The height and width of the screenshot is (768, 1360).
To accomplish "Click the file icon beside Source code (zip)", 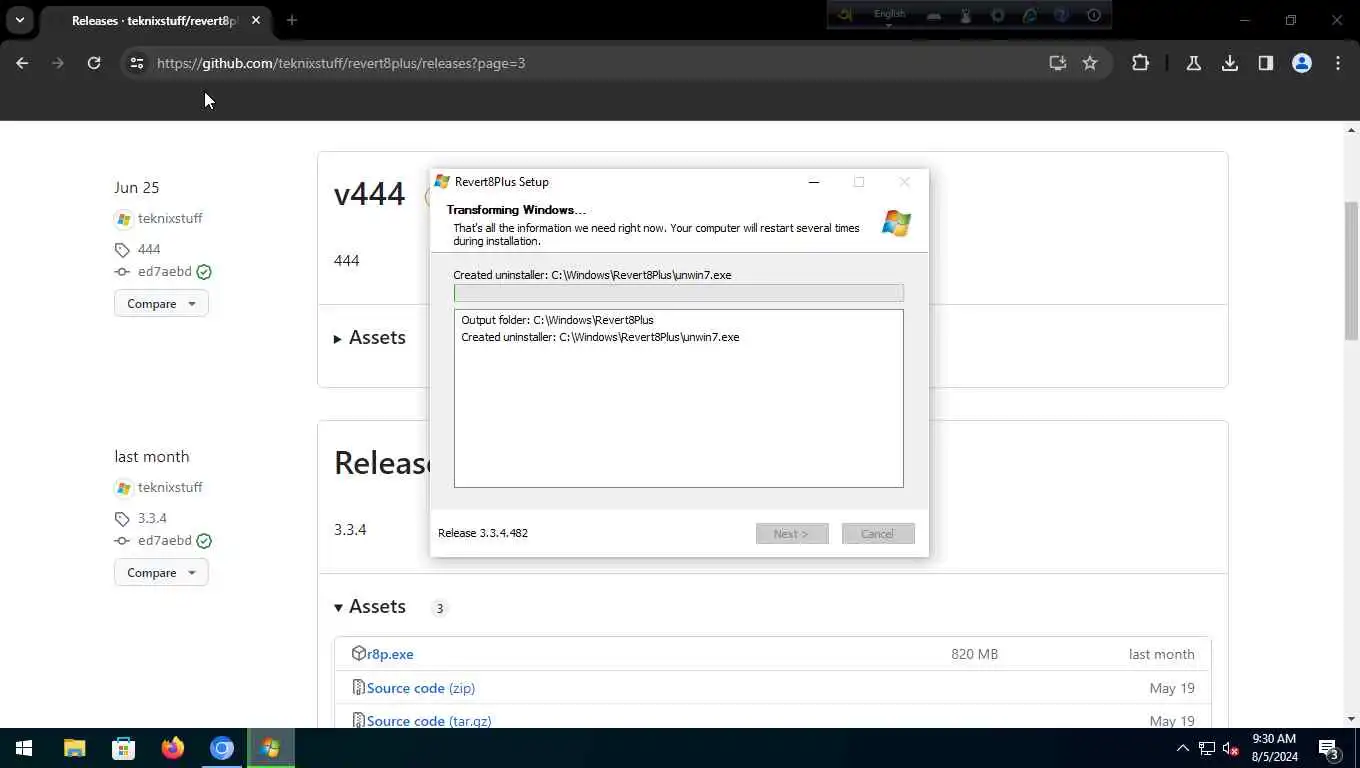I will tap(358, 687).
